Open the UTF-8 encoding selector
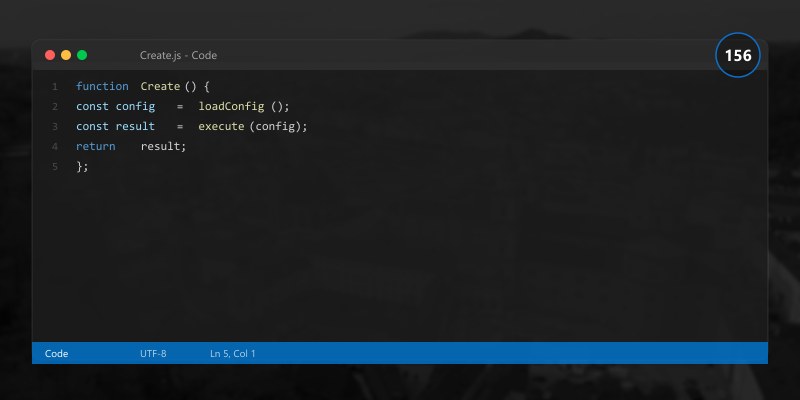Image resolution: width=800 pixels, height=400 pixels. coord(153,354)
